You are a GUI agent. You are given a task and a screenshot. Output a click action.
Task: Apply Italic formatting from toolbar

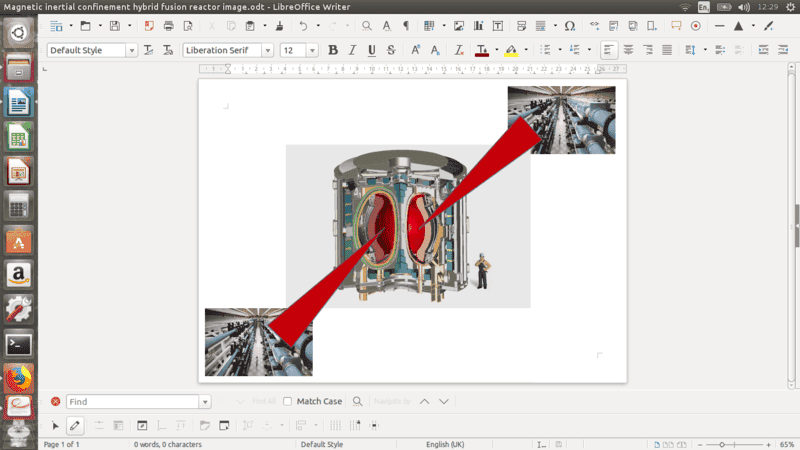tap(353, 50)
